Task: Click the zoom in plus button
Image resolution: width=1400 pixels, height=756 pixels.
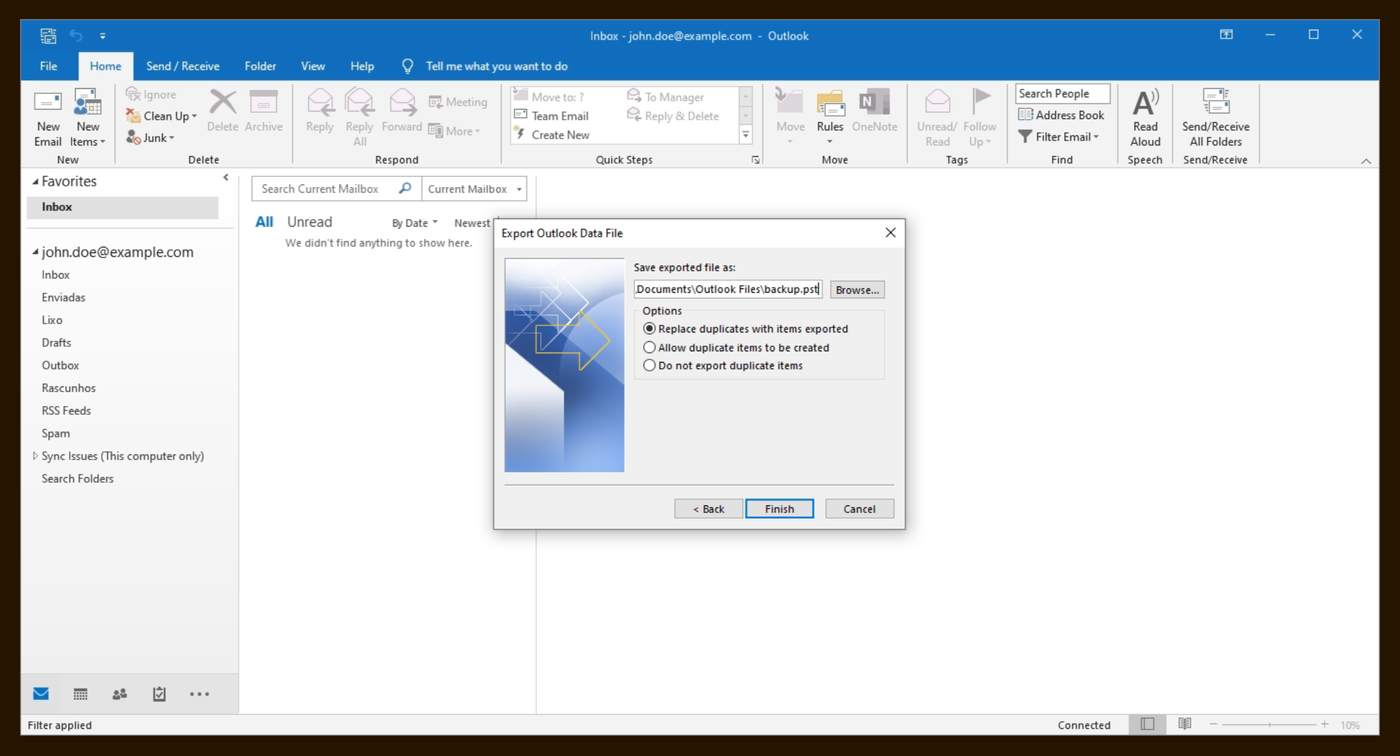Action: (x=1325, y=724)
